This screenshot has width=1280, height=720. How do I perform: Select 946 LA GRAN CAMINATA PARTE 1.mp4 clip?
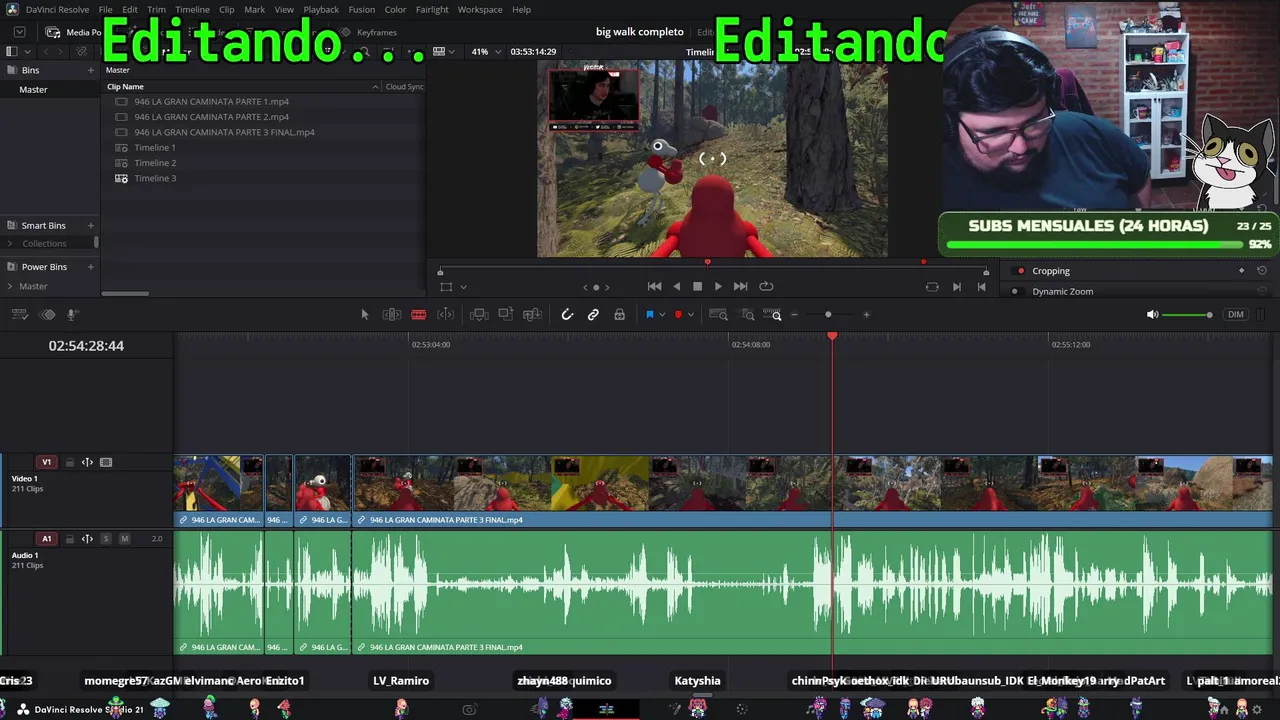[212, 102]
